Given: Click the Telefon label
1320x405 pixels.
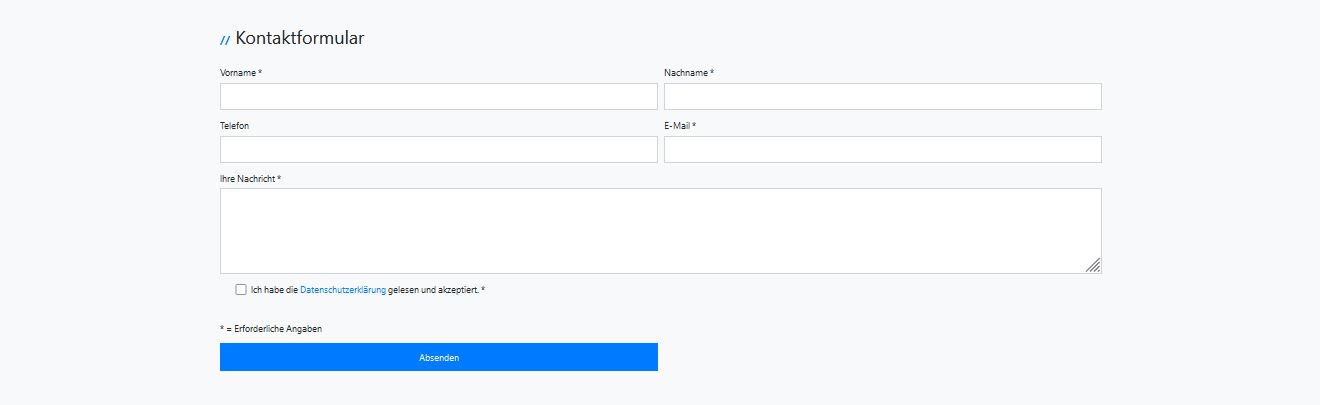Looking at the screenshot, I should pos(234,126).
